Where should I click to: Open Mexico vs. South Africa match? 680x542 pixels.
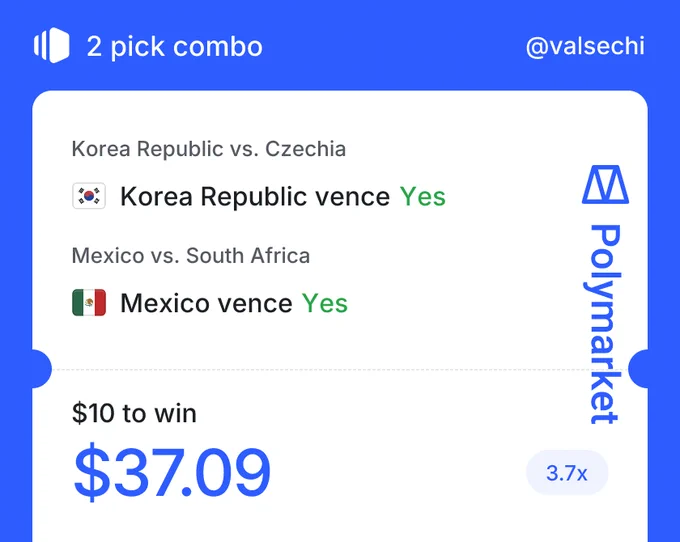pyautogui.click(x=191, y=255)
